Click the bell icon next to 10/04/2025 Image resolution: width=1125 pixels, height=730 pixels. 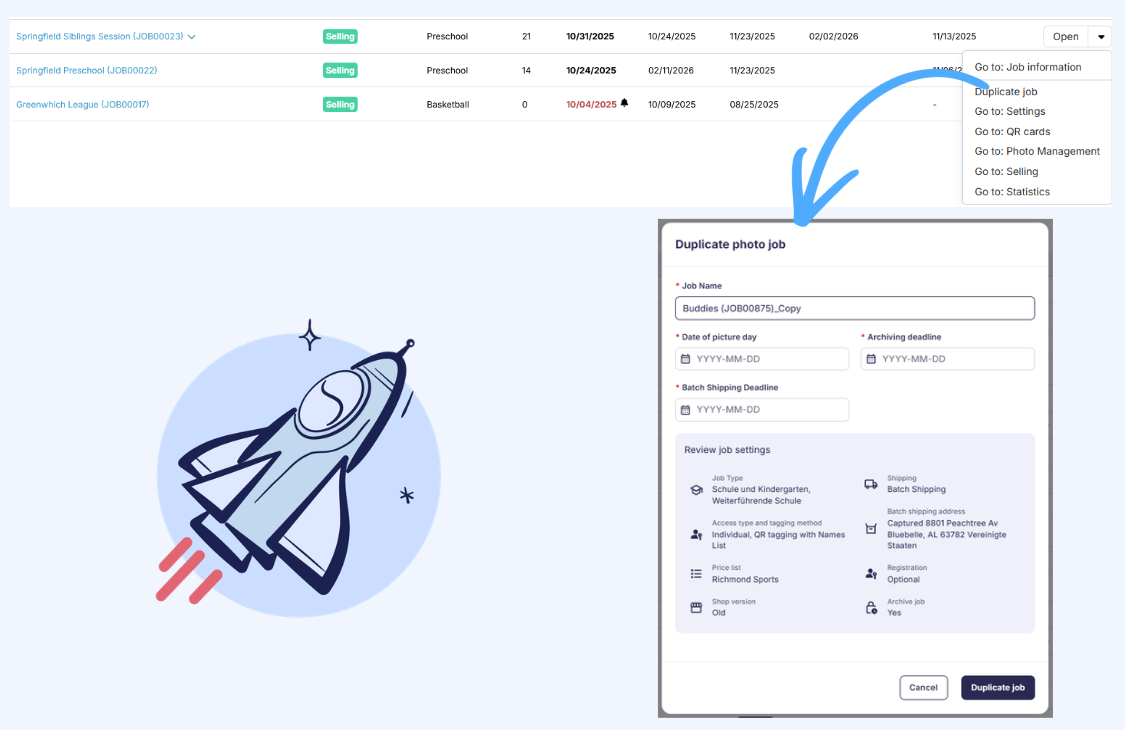(624, 103)
